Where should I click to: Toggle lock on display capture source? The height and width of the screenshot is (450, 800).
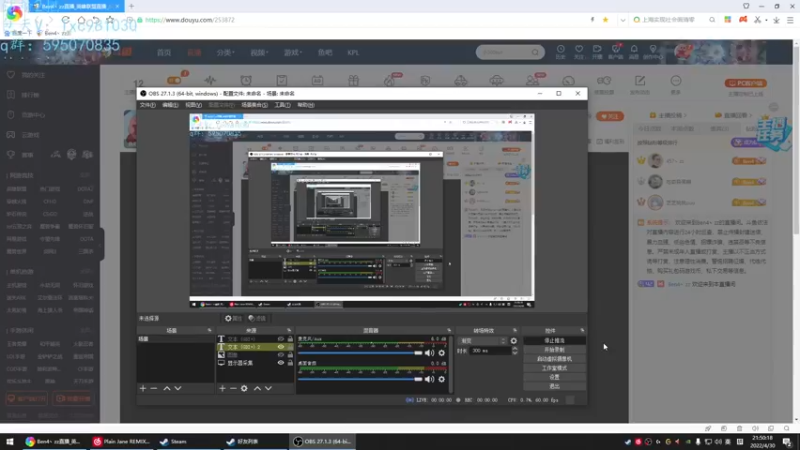coord(290,363)
